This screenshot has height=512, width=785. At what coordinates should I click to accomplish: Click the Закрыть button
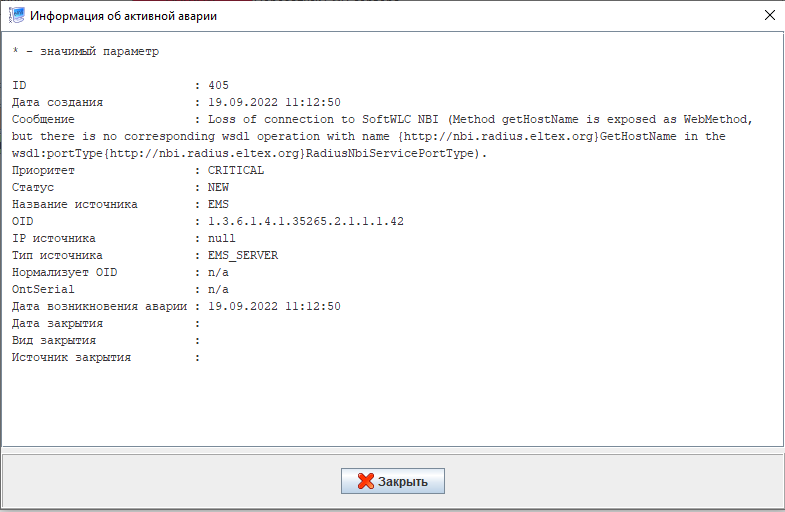[x=392, y=481]
